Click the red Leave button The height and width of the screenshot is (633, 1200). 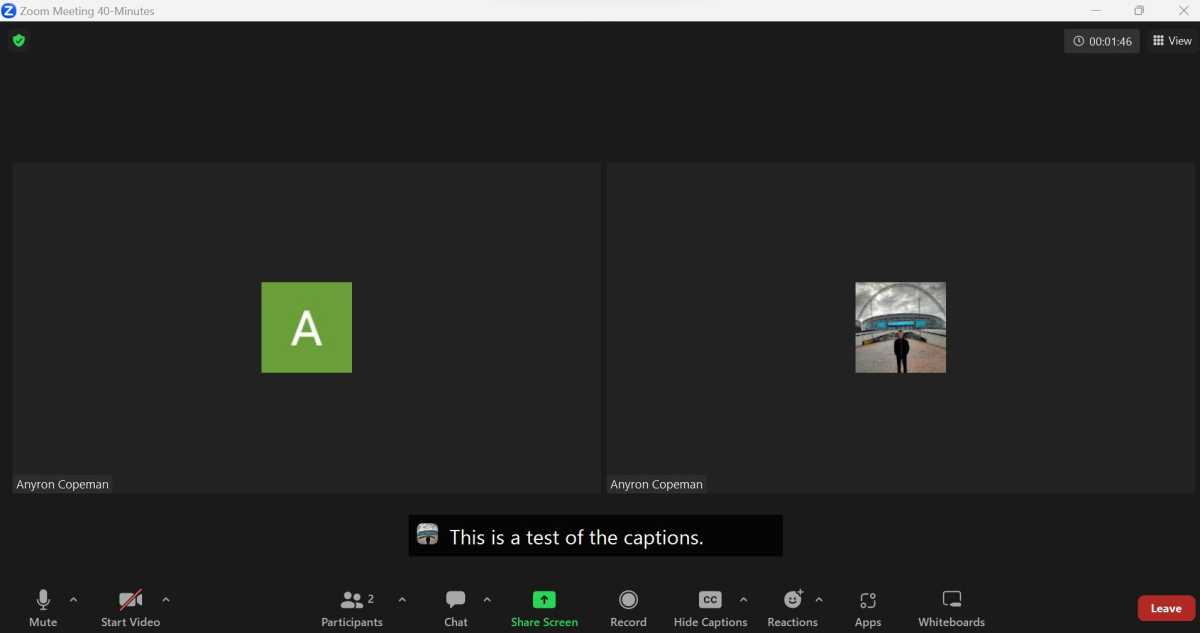[1165, 608]
